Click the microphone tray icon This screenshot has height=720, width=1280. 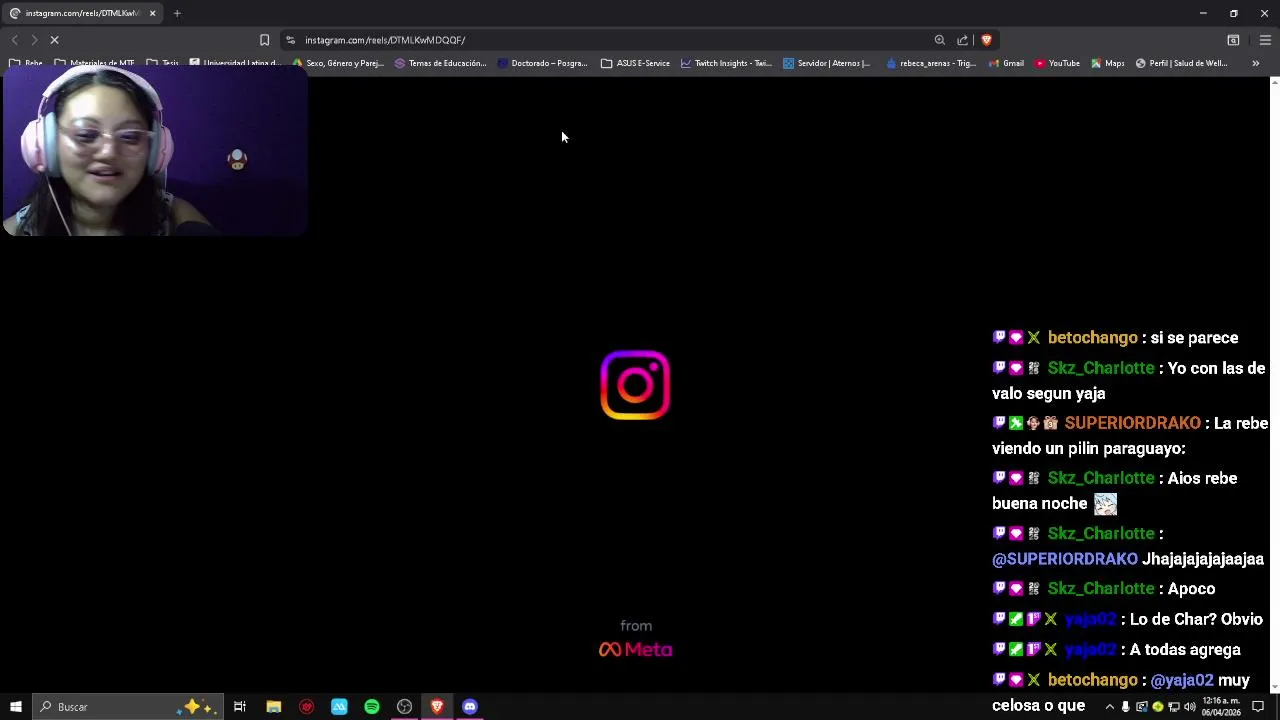point(1125,707)
